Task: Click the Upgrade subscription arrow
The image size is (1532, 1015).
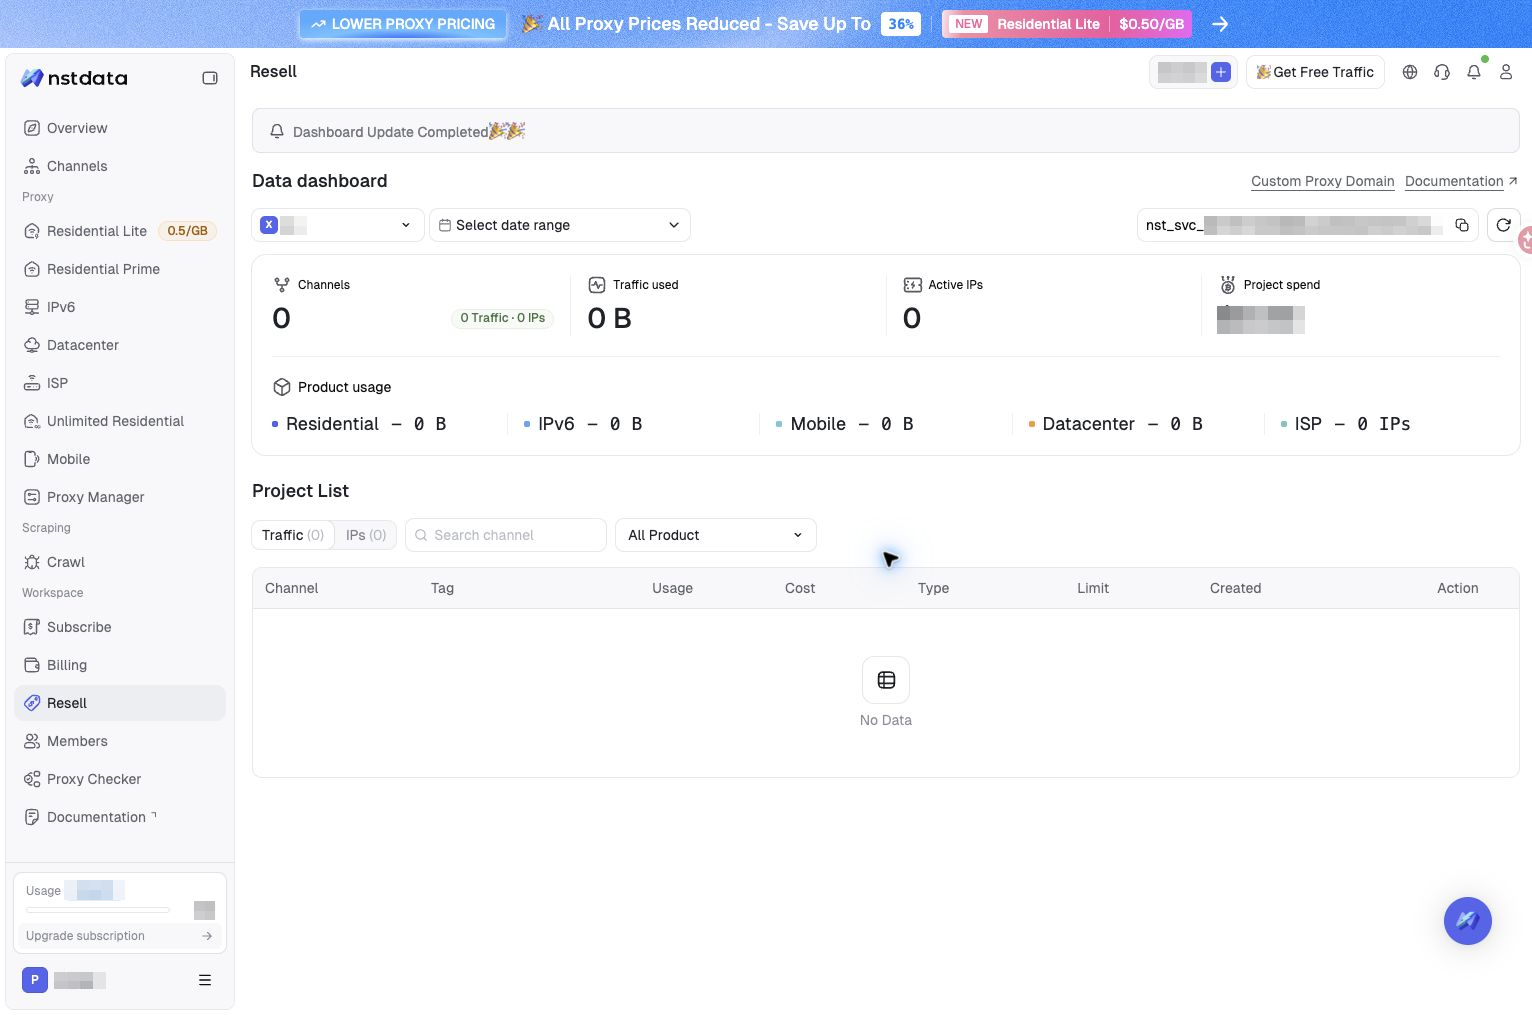Action: point(207,936)
